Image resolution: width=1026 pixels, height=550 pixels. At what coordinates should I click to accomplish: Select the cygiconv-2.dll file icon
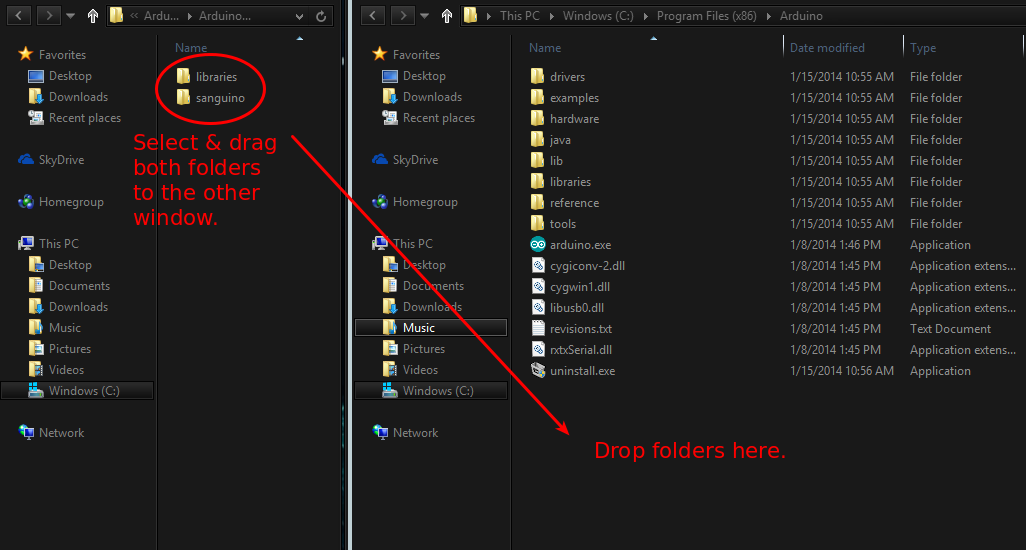tap(538, 266)
